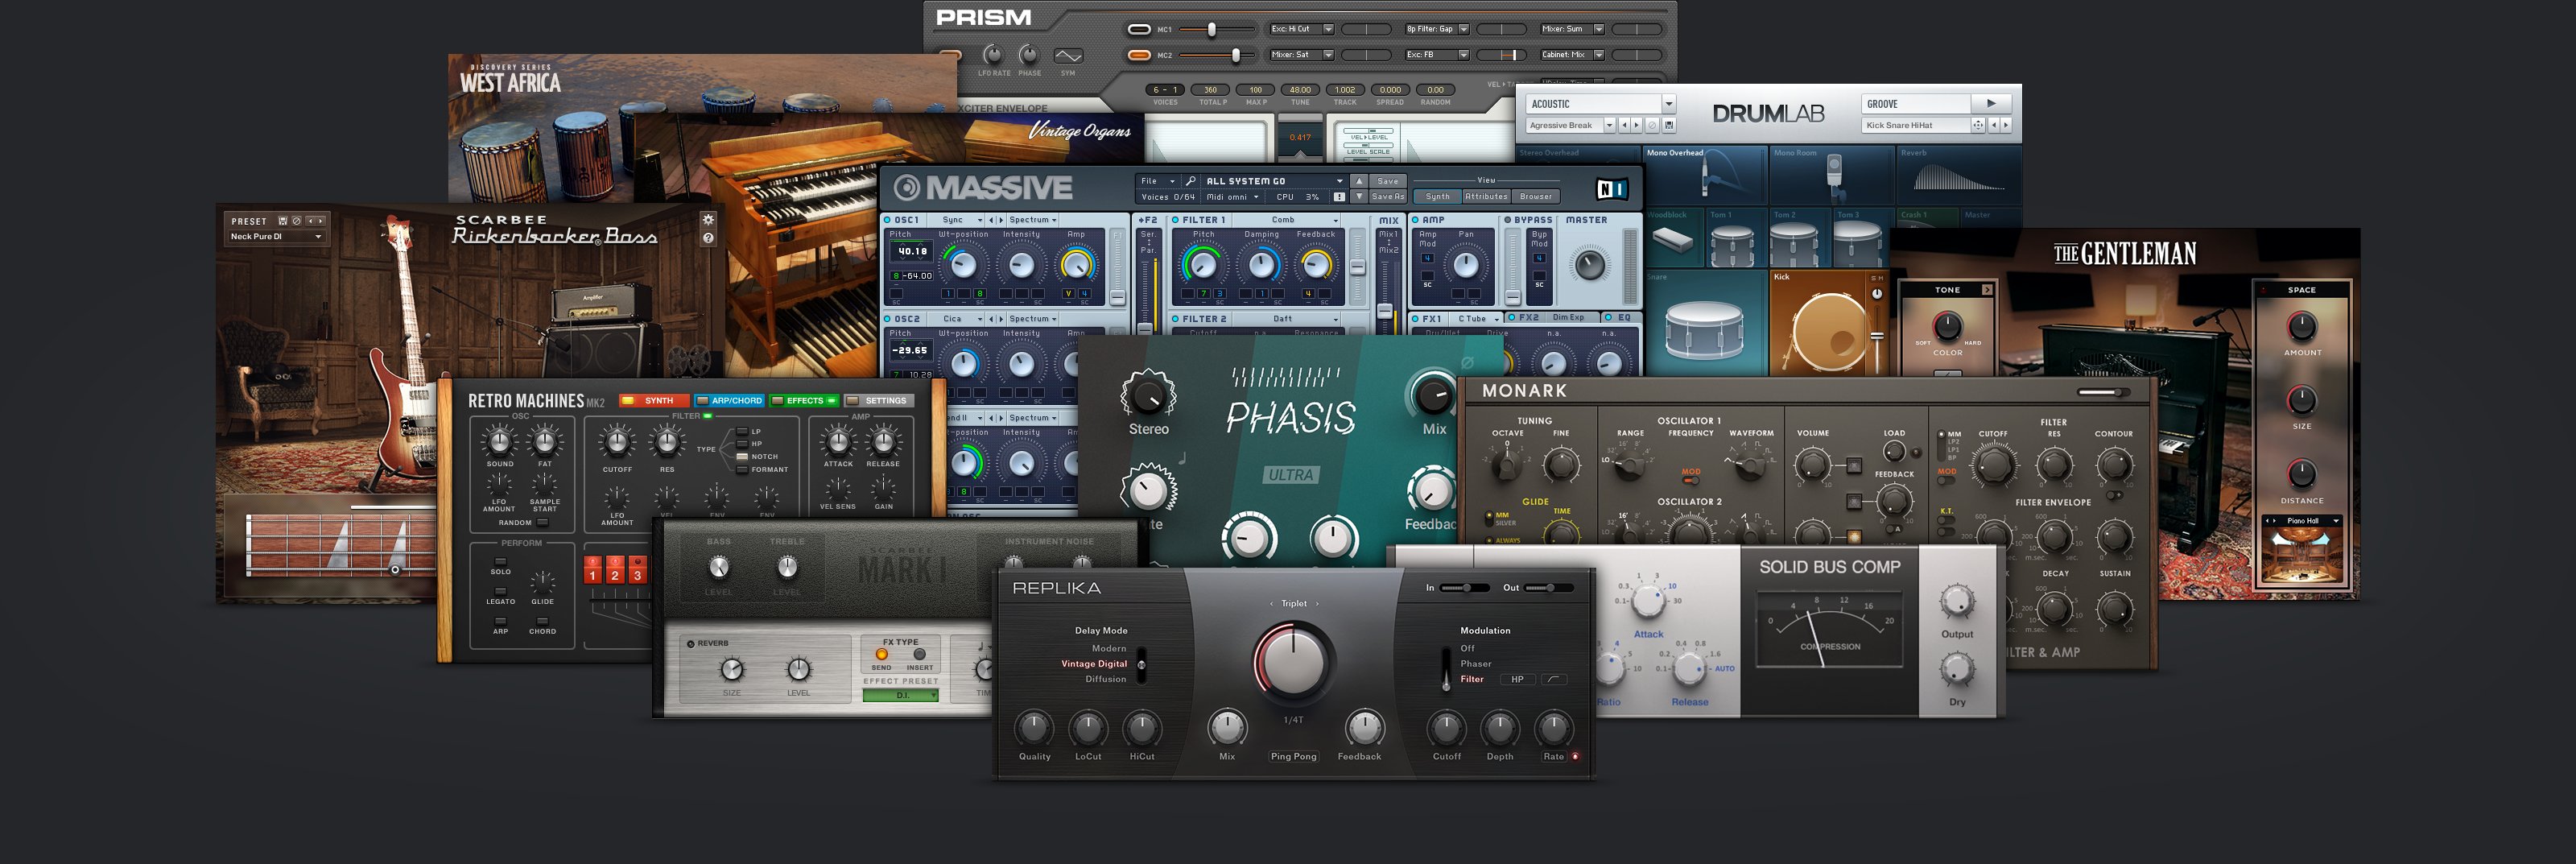
Task: Toggle the Solo switch in Retro Machines
Action: 500,561
